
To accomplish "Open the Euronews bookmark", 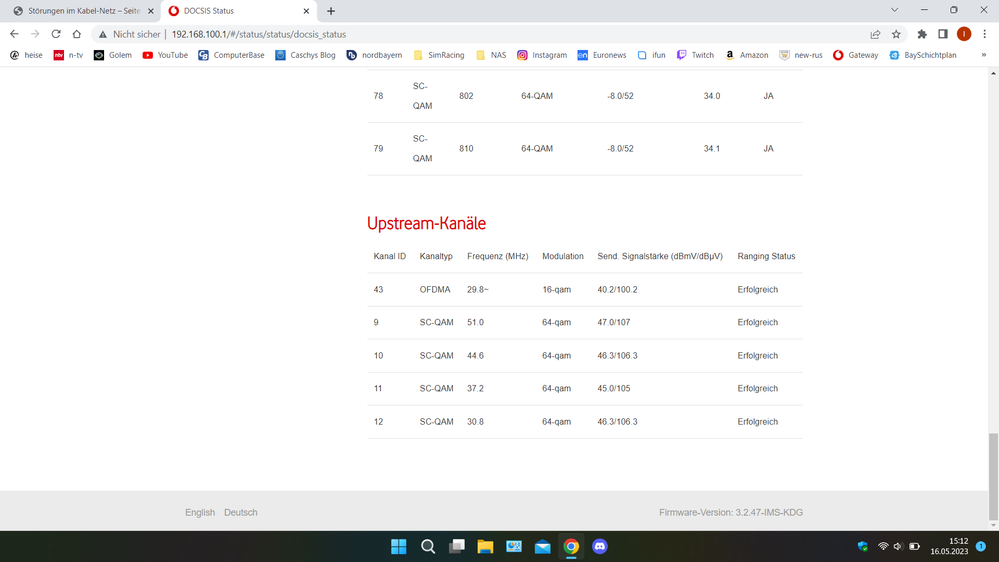I will pos(601,55).
